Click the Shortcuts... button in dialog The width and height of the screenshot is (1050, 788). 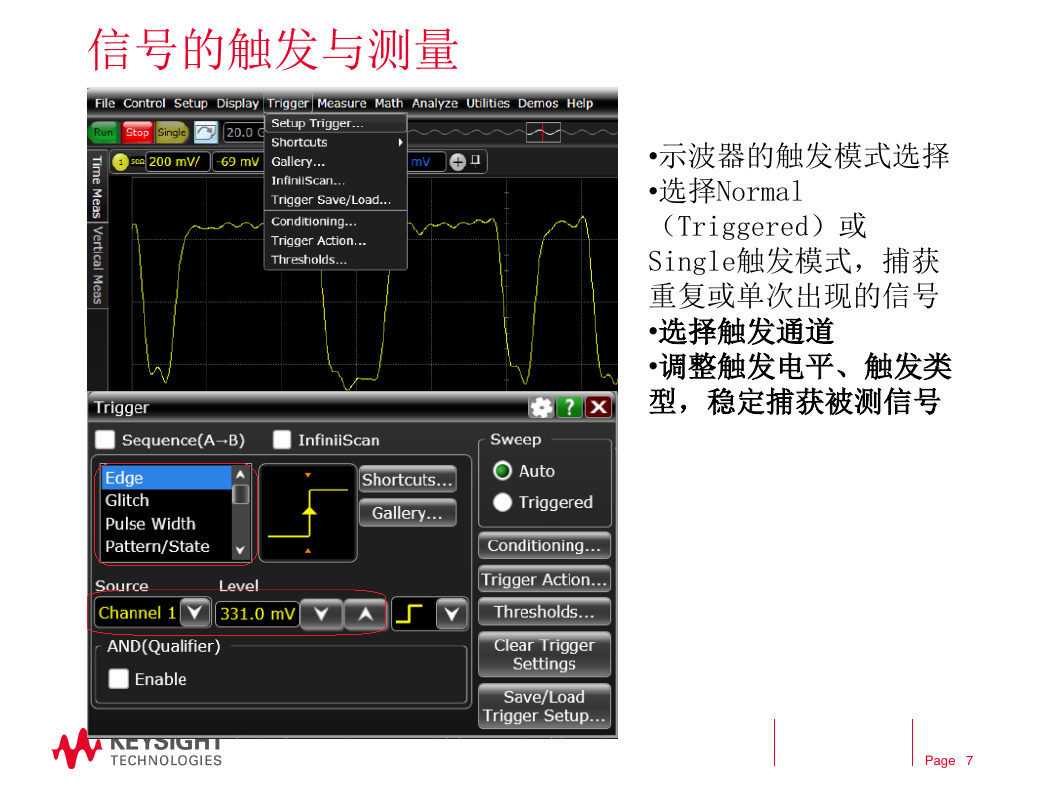click(408, 479)
